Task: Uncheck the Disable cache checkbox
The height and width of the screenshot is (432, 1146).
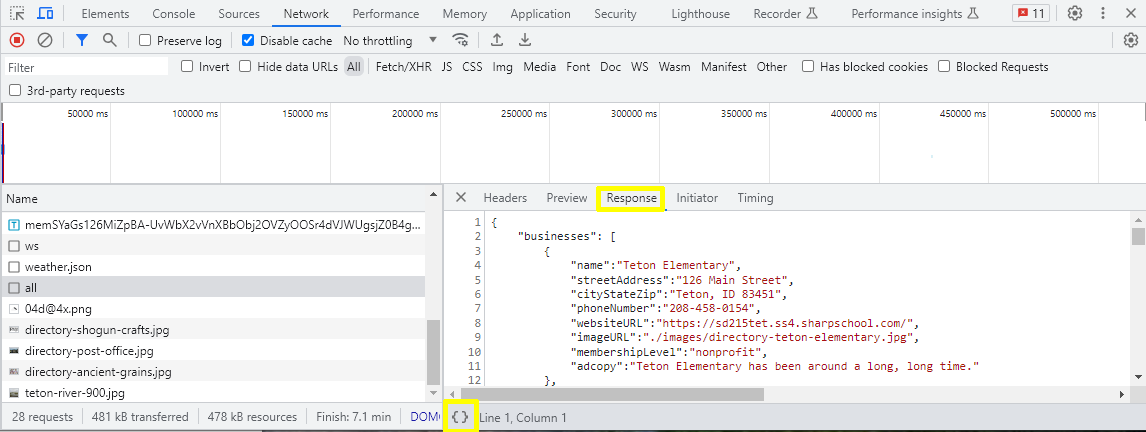Action: coord(248,41)
